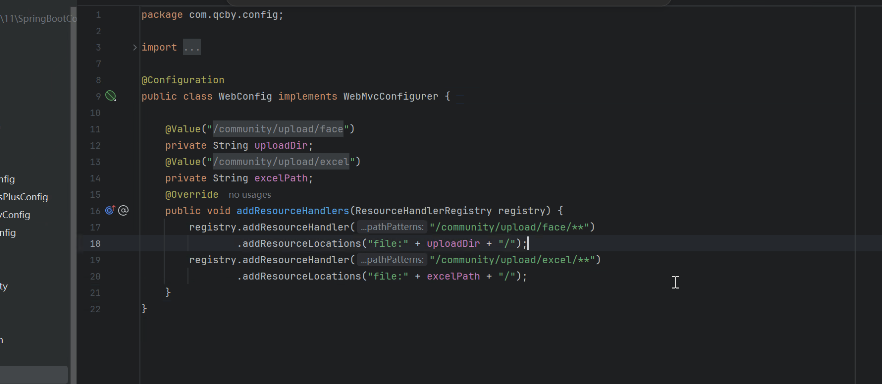Click excelPath variable in line 20

[x=453, y=276]
